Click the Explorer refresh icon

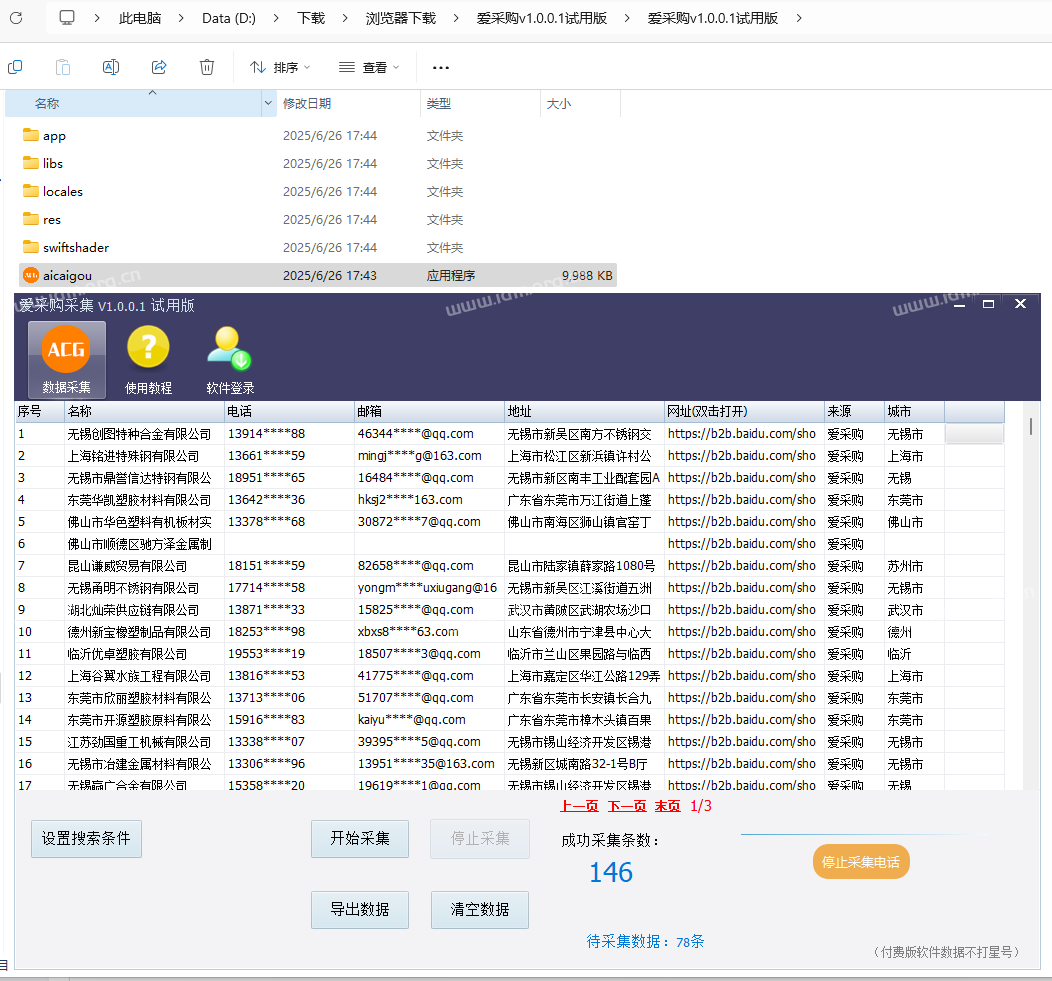click(x=16, y=18)
